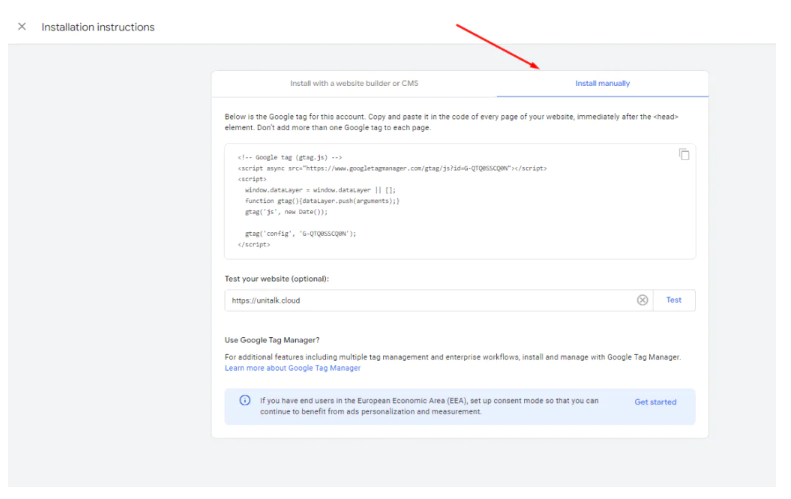
Task: Select the Install manually tab
Action: (602, 83)
